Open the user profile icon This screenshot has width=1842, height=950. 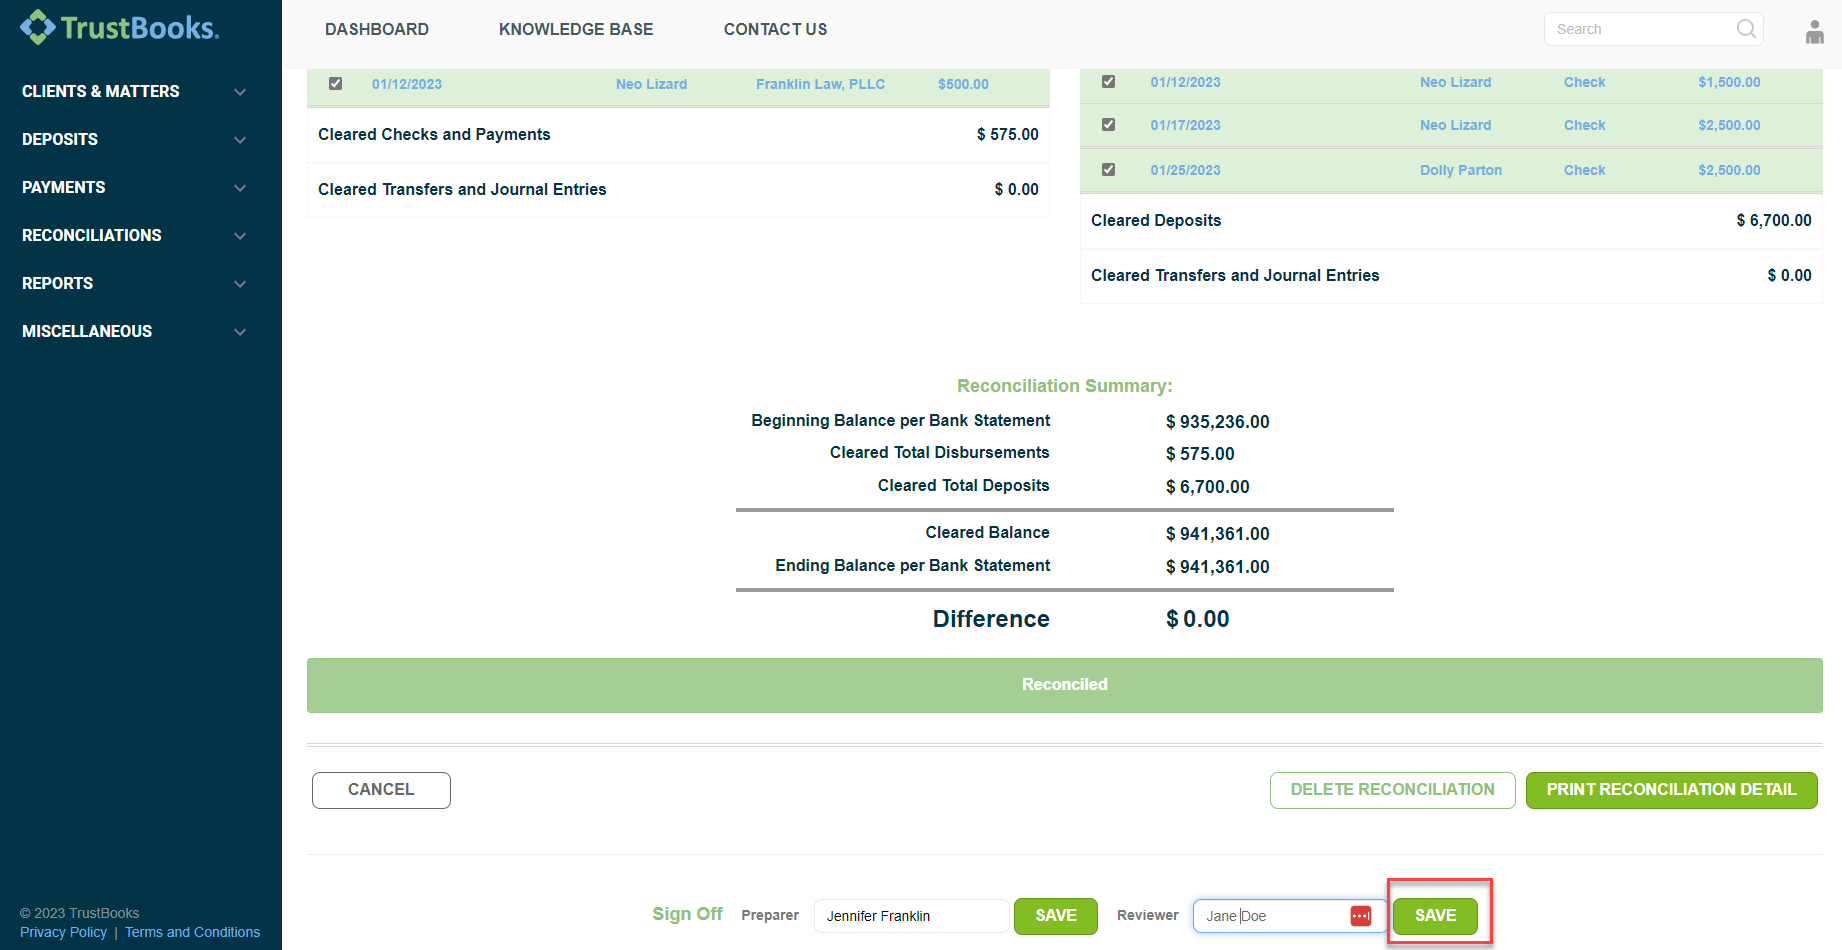pyautogui.click(x=1815, y=32)
